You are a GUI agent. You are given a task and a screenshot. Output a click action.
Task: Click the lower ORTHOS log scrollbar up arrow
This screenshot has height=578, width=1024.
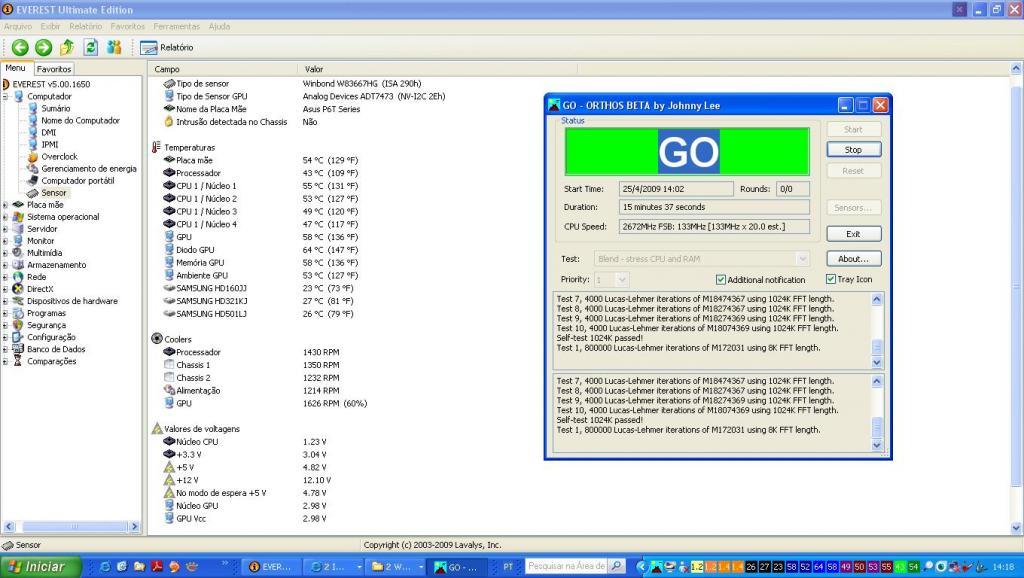pos(877,381)
